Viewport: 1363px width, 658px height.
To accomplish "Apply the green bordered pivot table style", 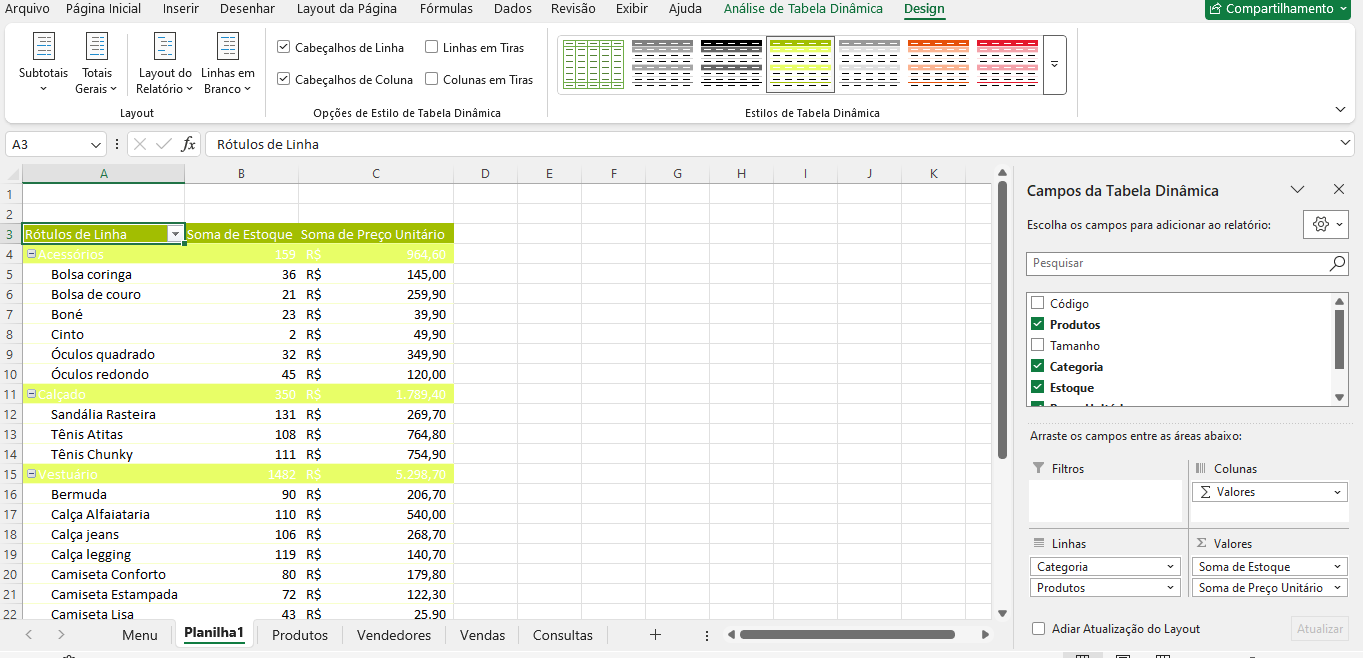I will coord(594,65).
